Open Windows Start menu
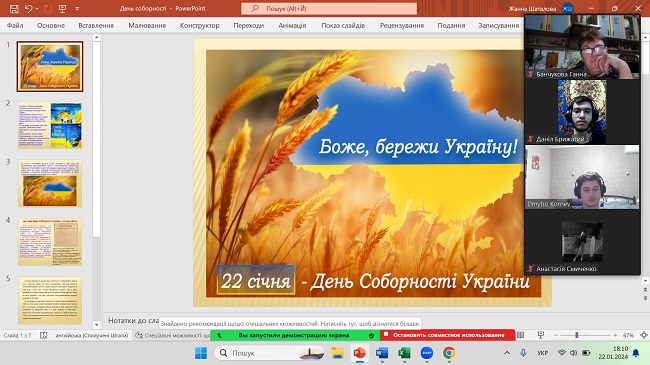Viewport: 650px width, 365px height. [201, 353]
